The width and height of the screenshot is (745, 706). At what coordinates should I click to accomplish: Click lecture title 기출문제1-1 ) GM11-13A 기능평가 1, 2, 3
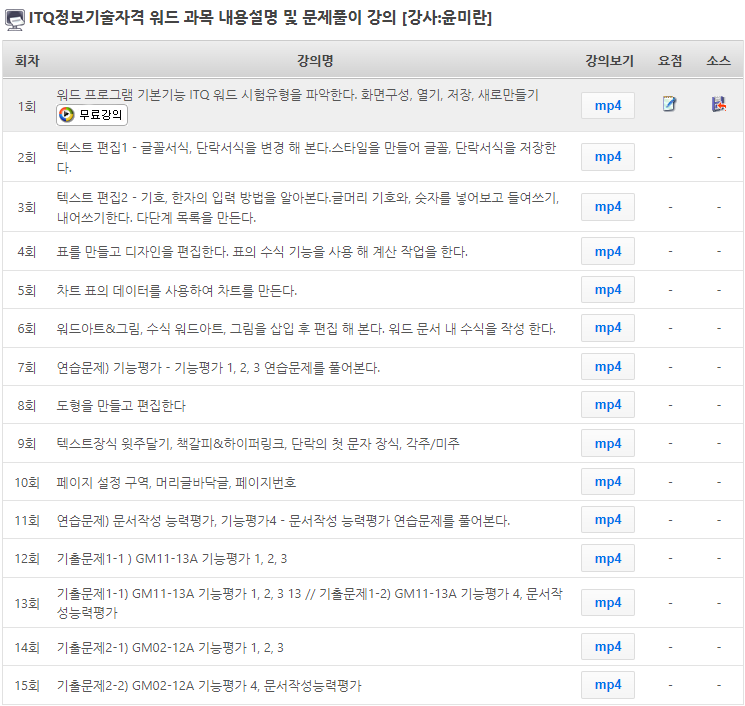(172, 559)
